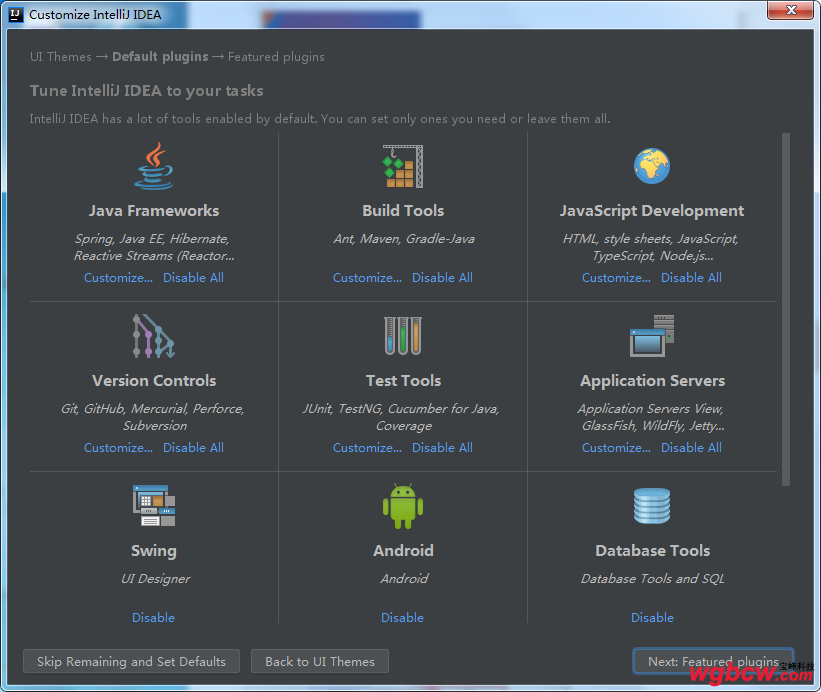Click the UI Themes breadcrumb step
This screenshot has width=821, height=692.
(61, 57)
